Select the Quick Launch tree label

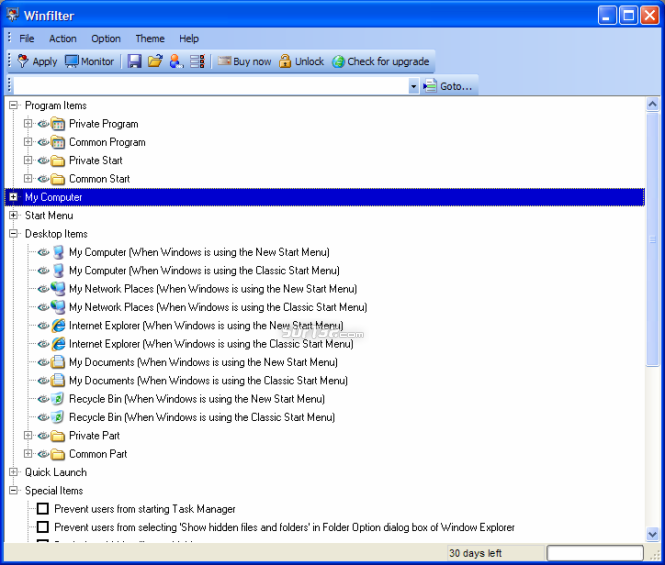[56, 472]
